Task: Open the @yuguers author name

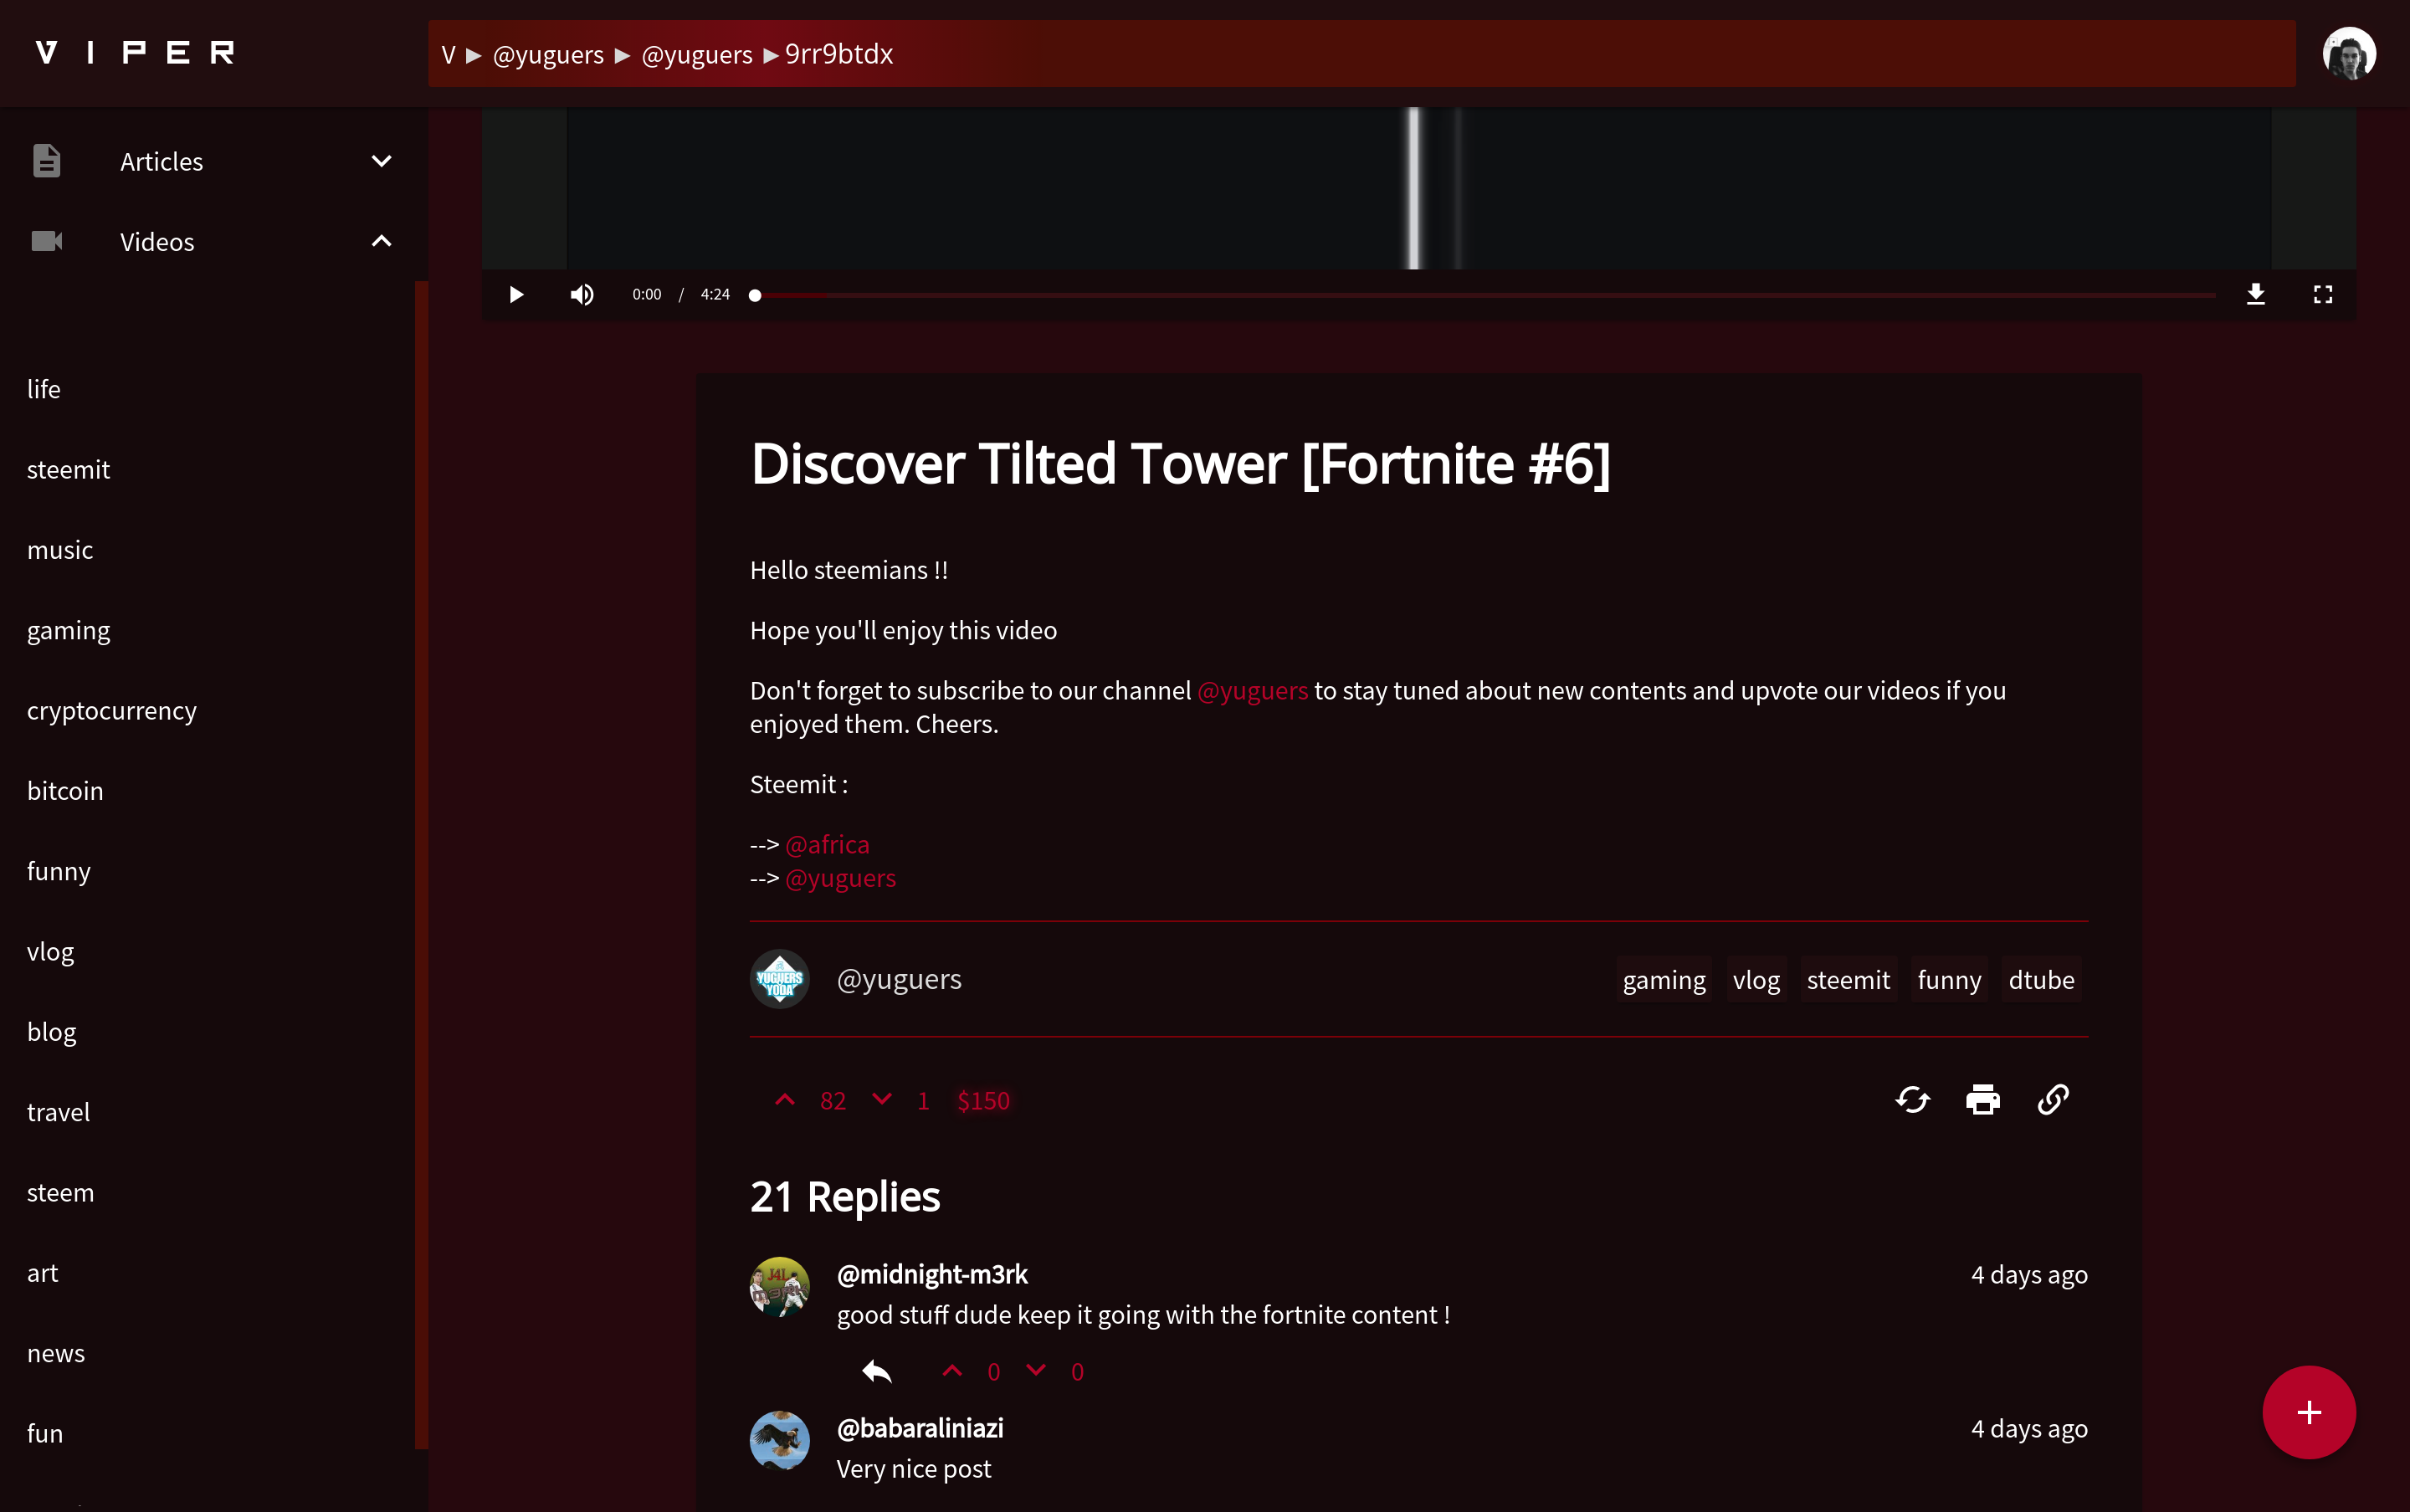Action: click(899, 979)
